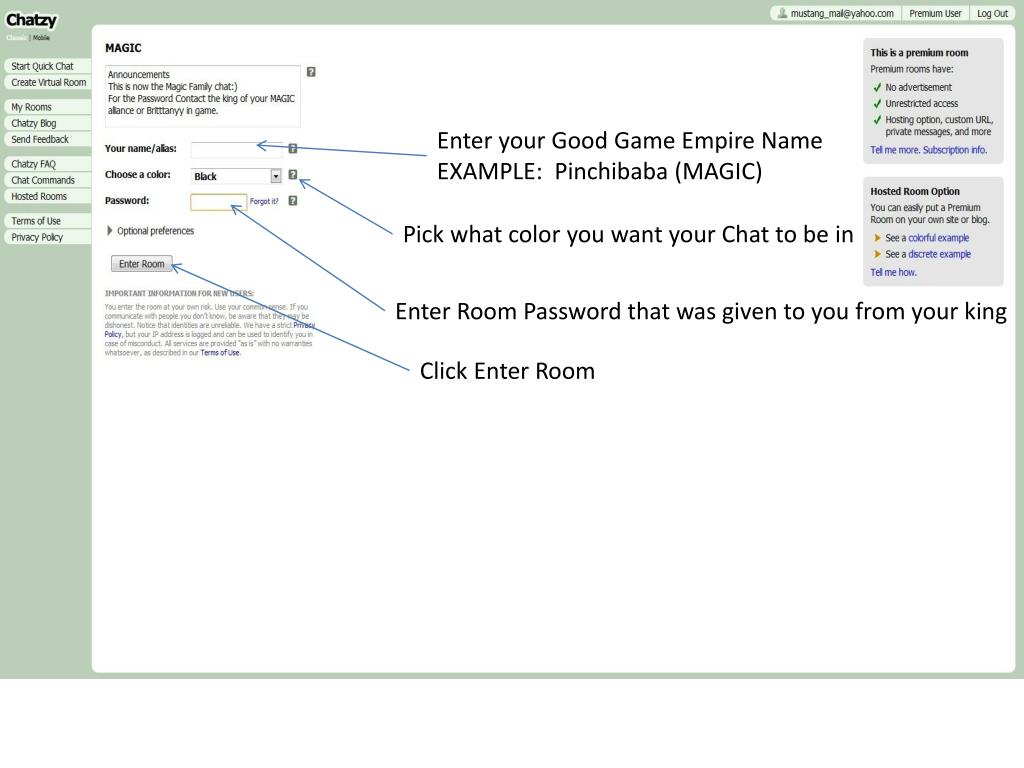This screenshot has width=1024, height=768.
Task: Select Send Feedback in sidebar
Action: [x=47, y=139]
